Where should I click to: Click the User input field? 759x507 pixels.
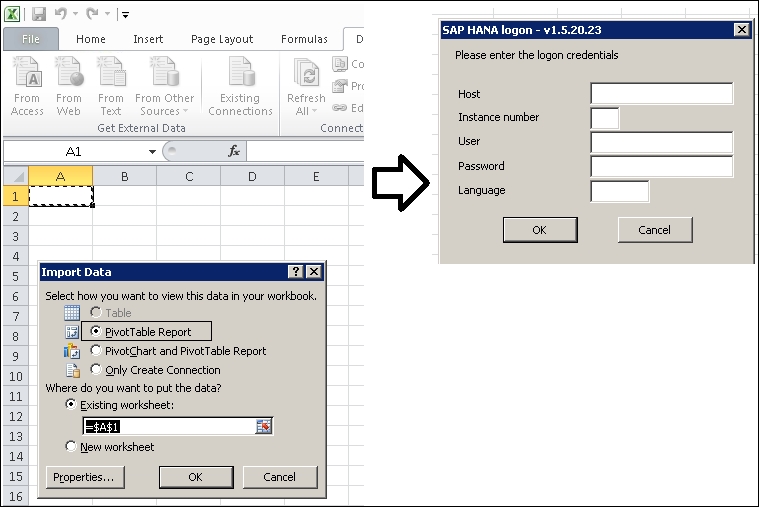[662, 142]
